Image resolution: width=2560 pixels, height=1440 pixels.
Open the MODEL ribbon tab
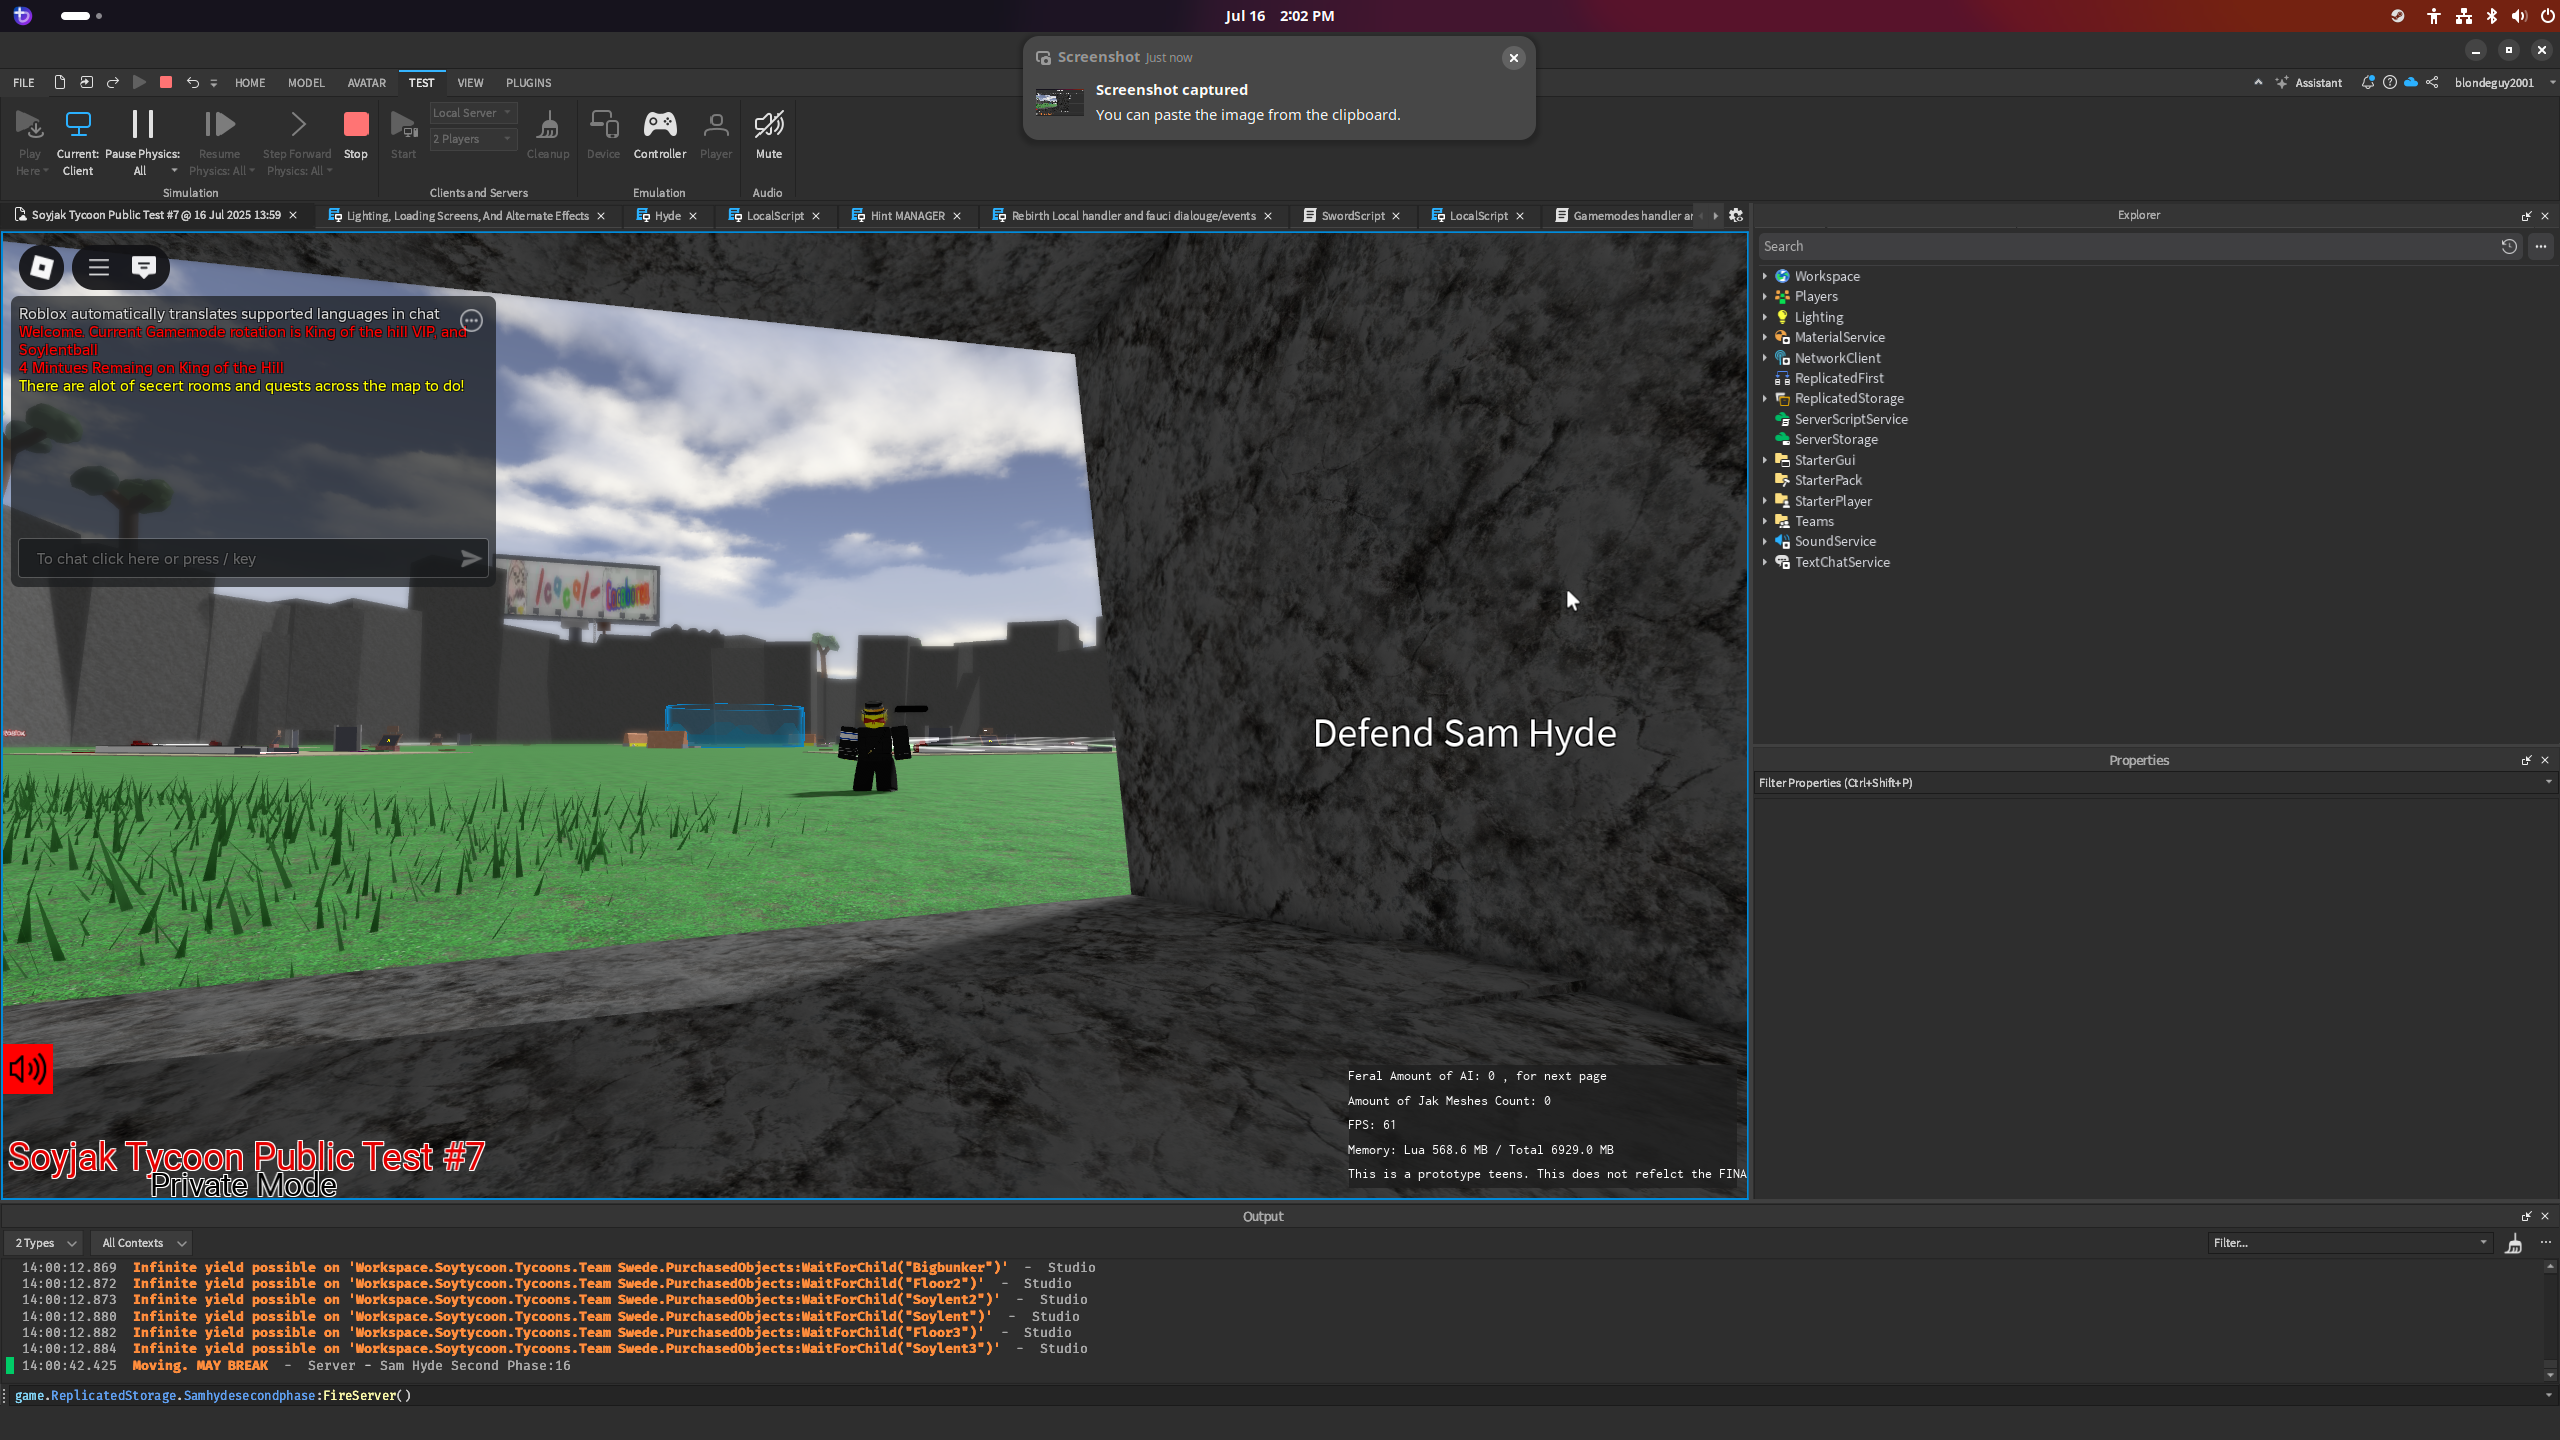click(306, 83)
